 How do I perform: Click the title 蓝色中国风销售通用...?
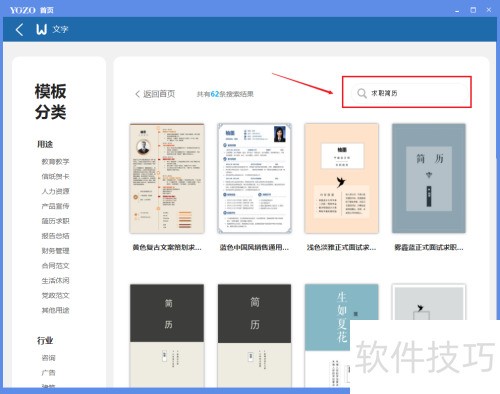pos(254,247)
